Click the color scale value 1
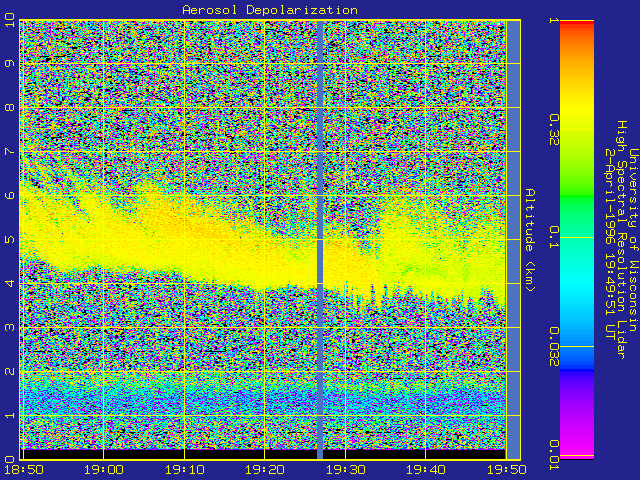The height and width of the screenshot is (480, 640). click(x=553, y=20)
